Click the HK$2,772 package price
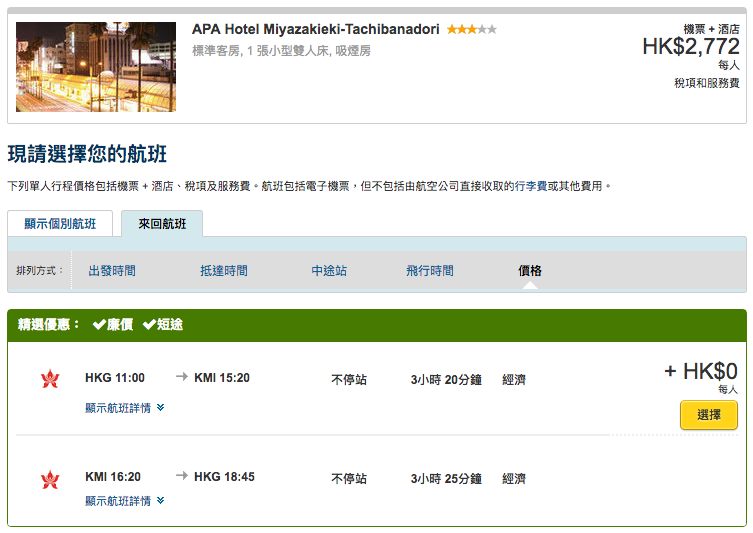 [691, 47]
